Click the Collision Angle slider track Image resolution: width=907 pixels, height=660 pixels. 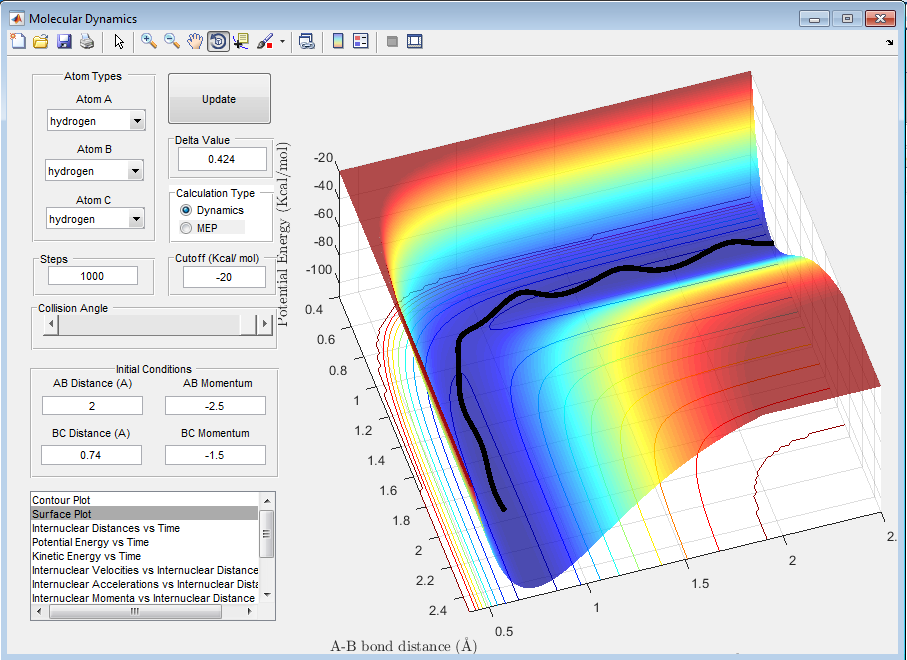point(145,324)
